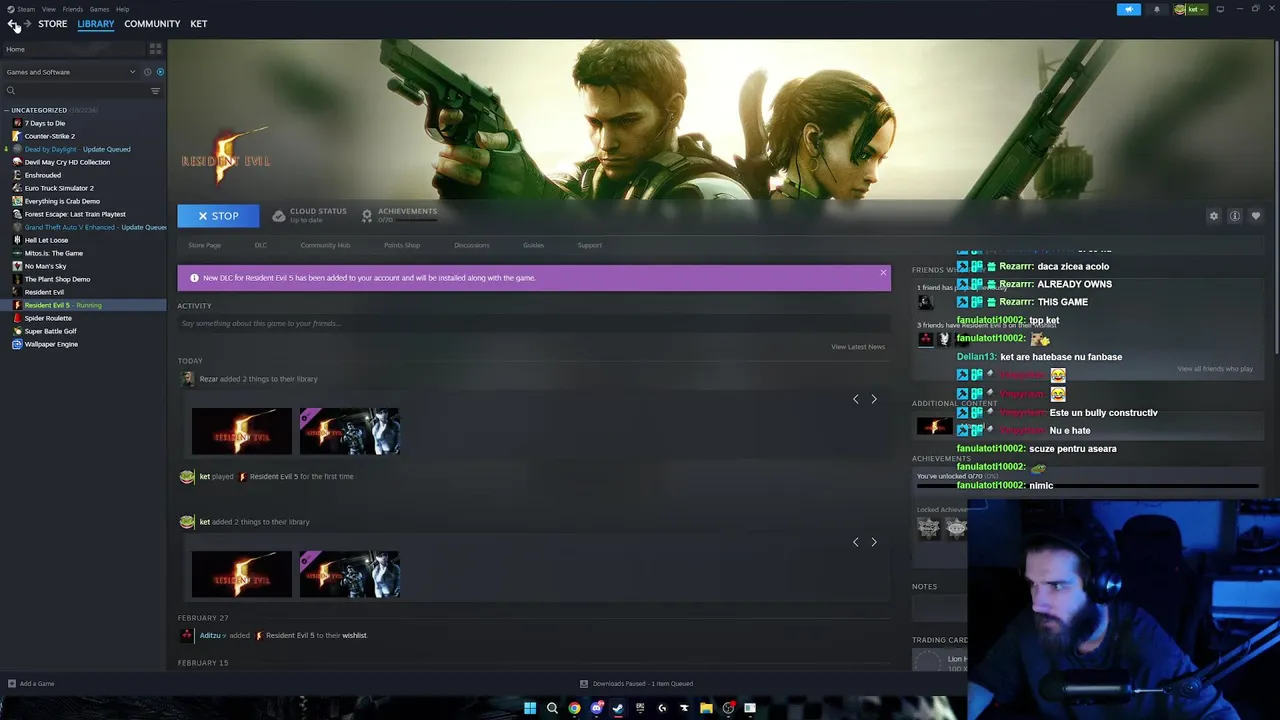Image resolution: width=1280 pixels, height=720 pixels.
Task: Open Downloads Paused status bar
Action: [x=637, y=684]
